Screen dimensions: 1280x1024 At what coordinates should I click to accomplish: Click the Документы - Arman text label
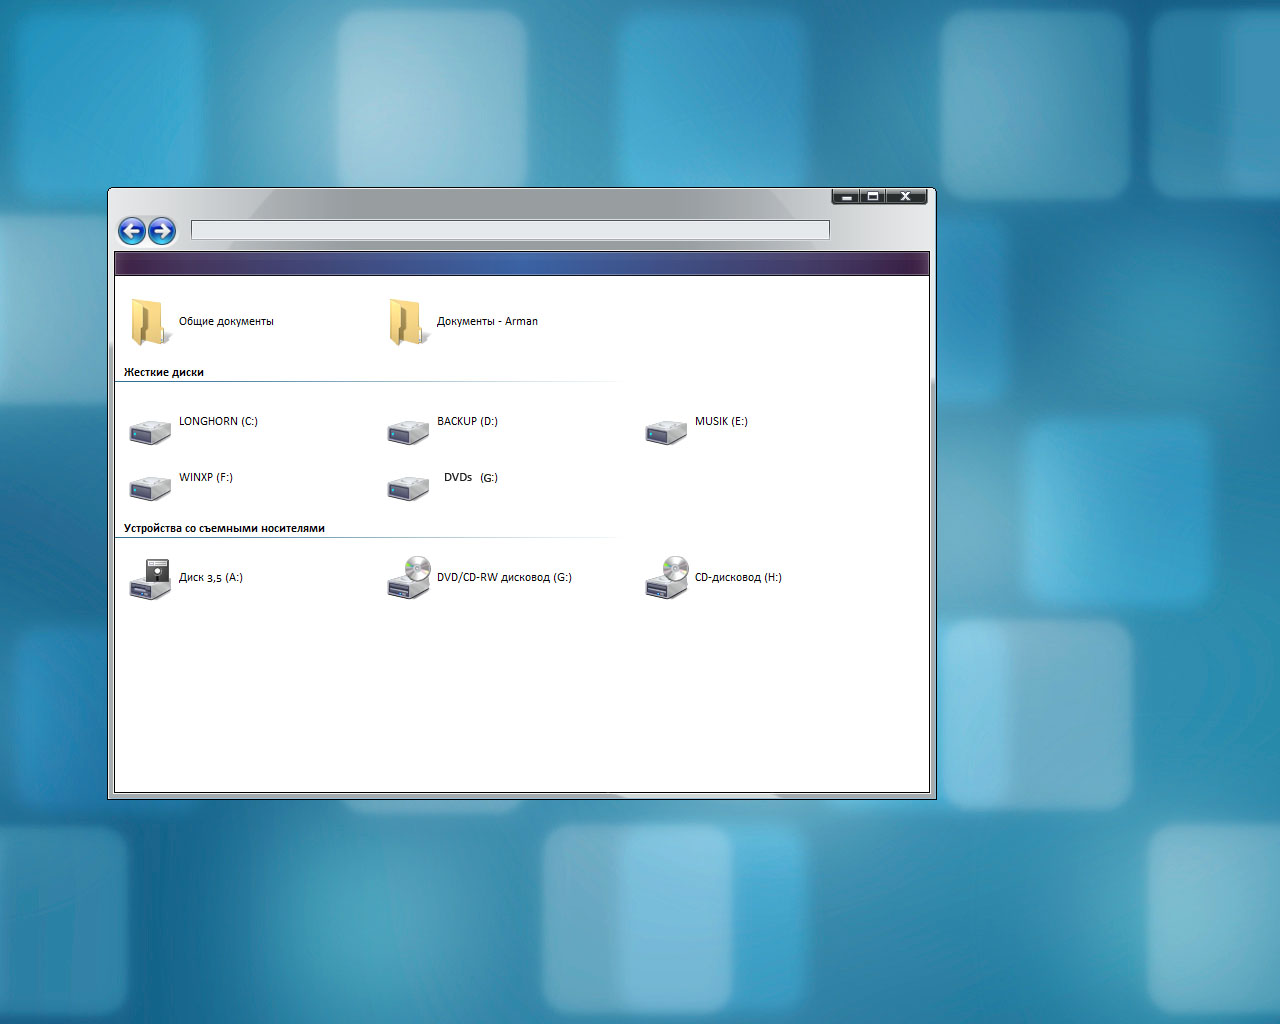point(487,321)
